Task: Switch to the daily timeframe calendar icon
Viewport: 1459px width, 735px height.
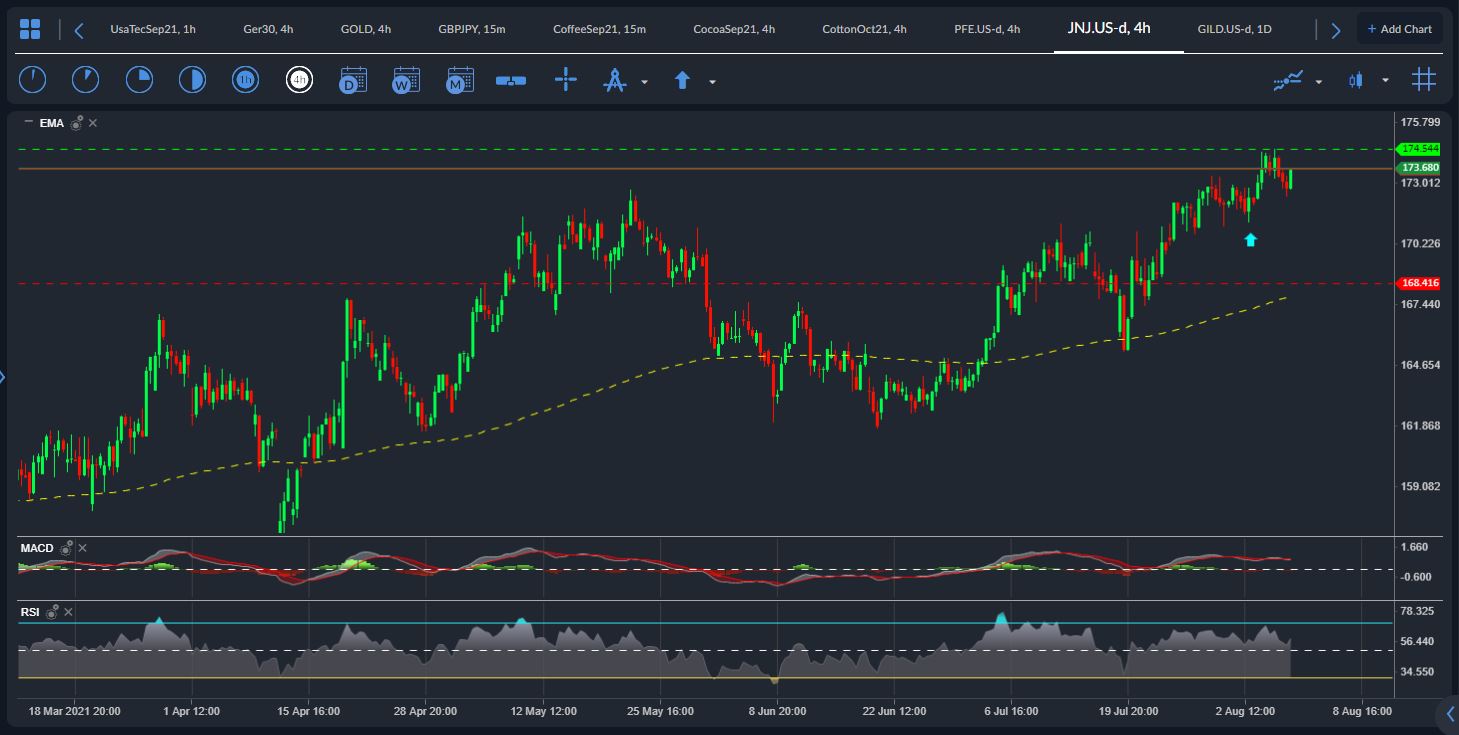Action: pos(352,80)
